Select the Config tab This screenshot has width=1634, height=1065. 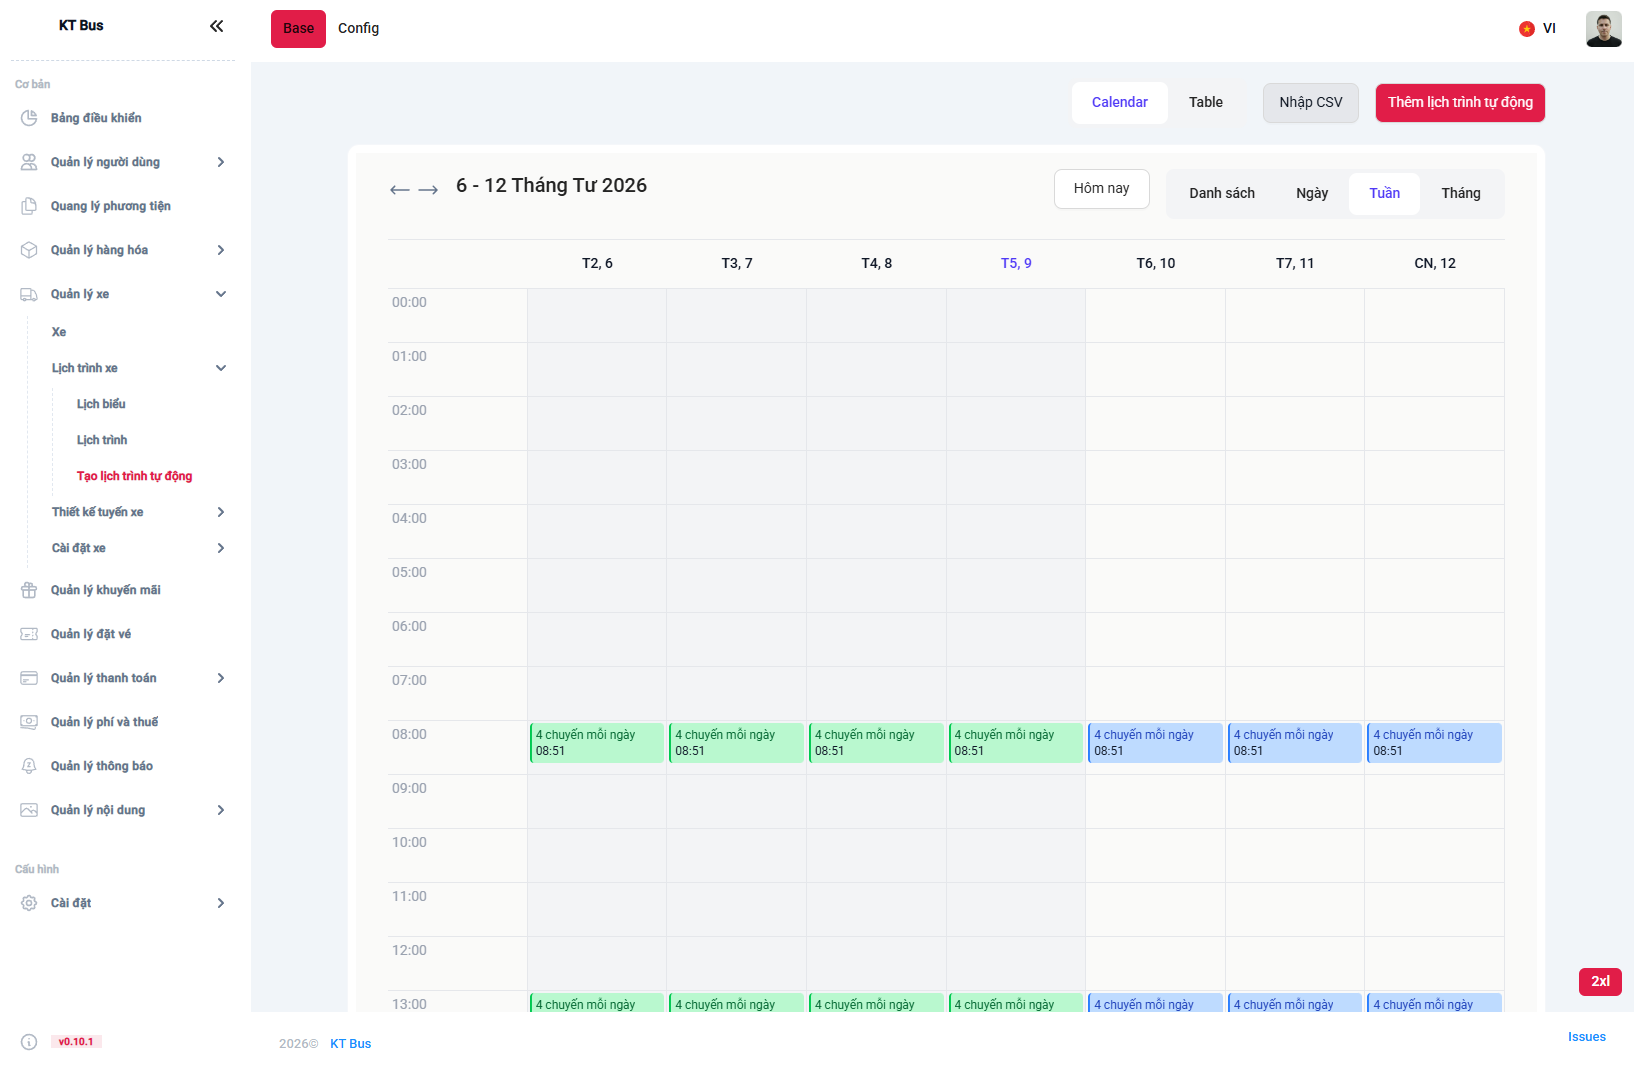point(358,29)
